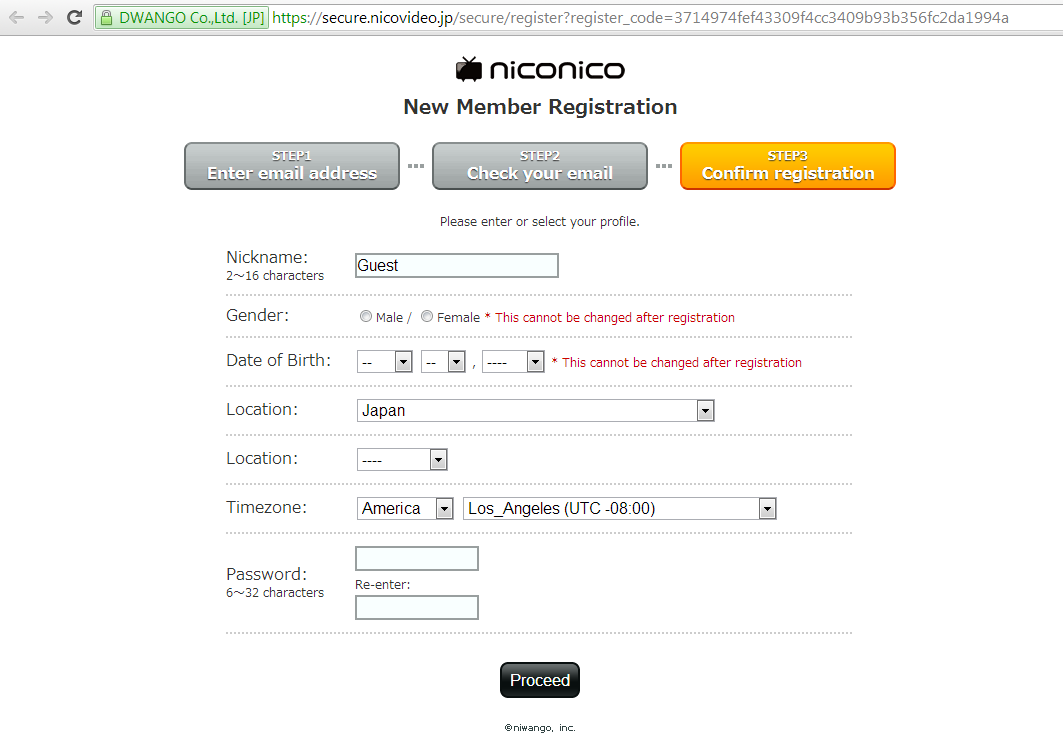Screen dimensions: 1063x752
Task: Click STEP3 Confirm registration tab
Action: [788, 166]
